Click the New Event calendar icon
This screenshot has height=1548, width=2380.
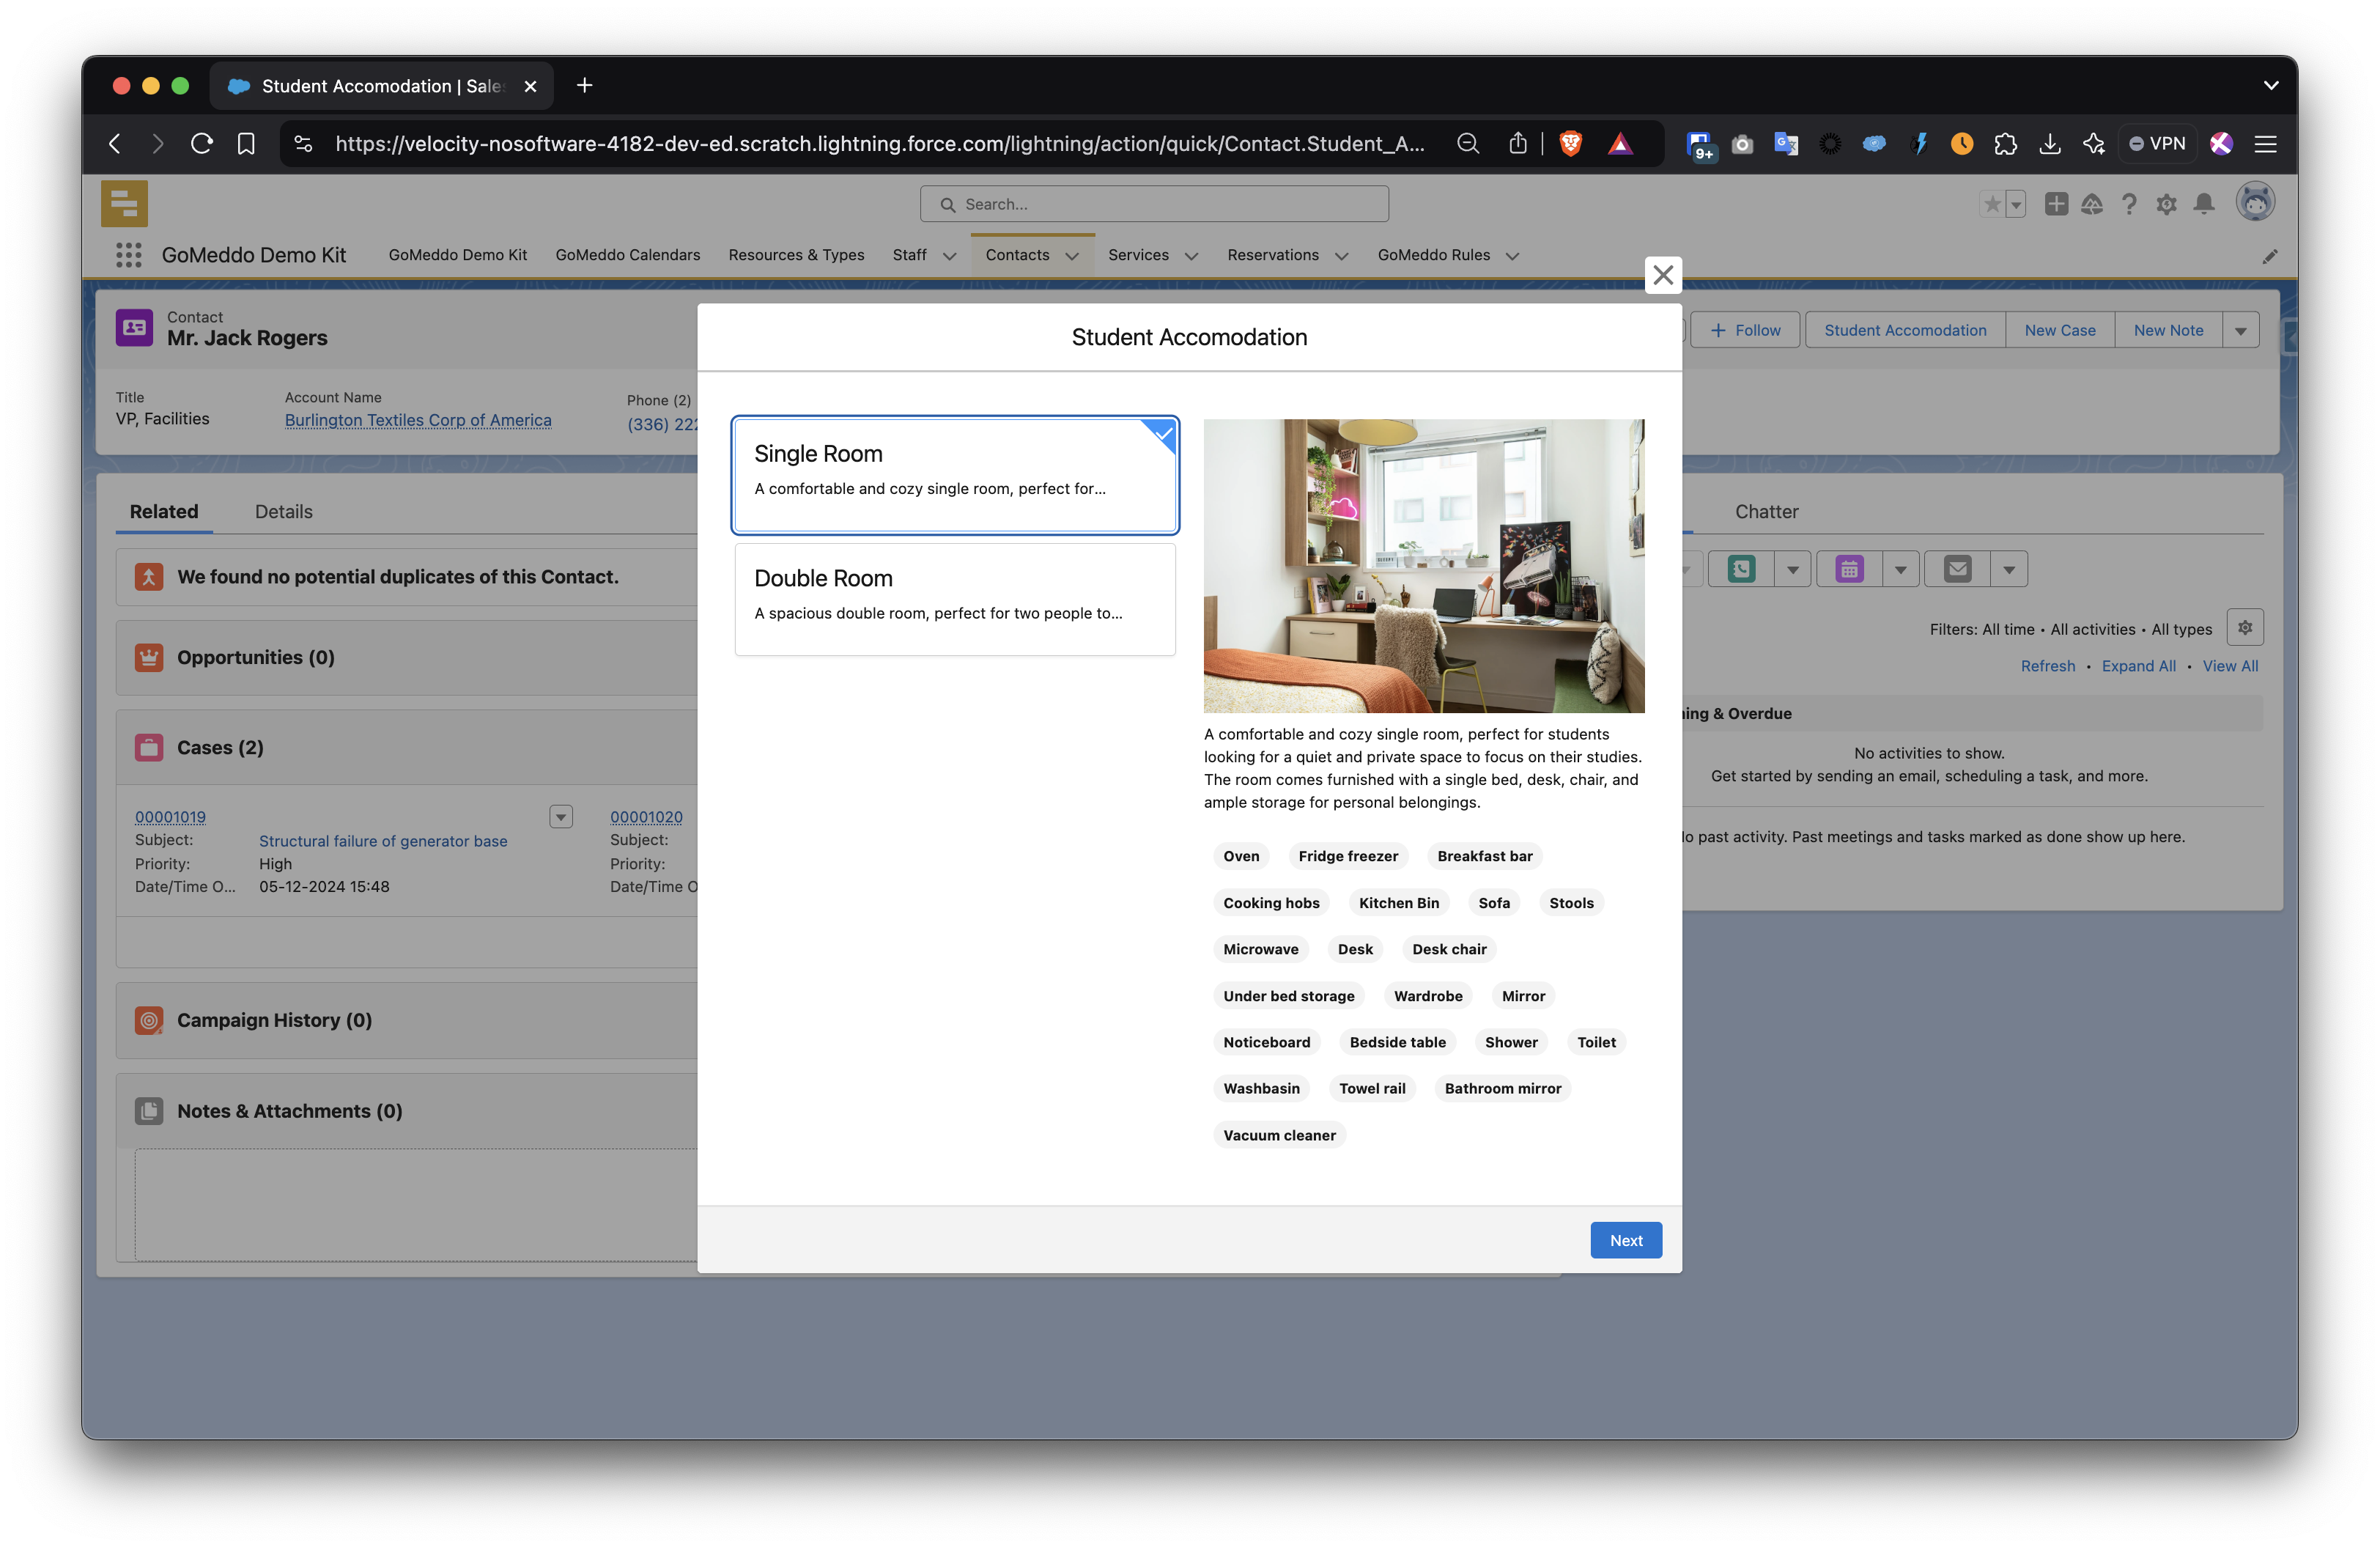click(1849, 569)
